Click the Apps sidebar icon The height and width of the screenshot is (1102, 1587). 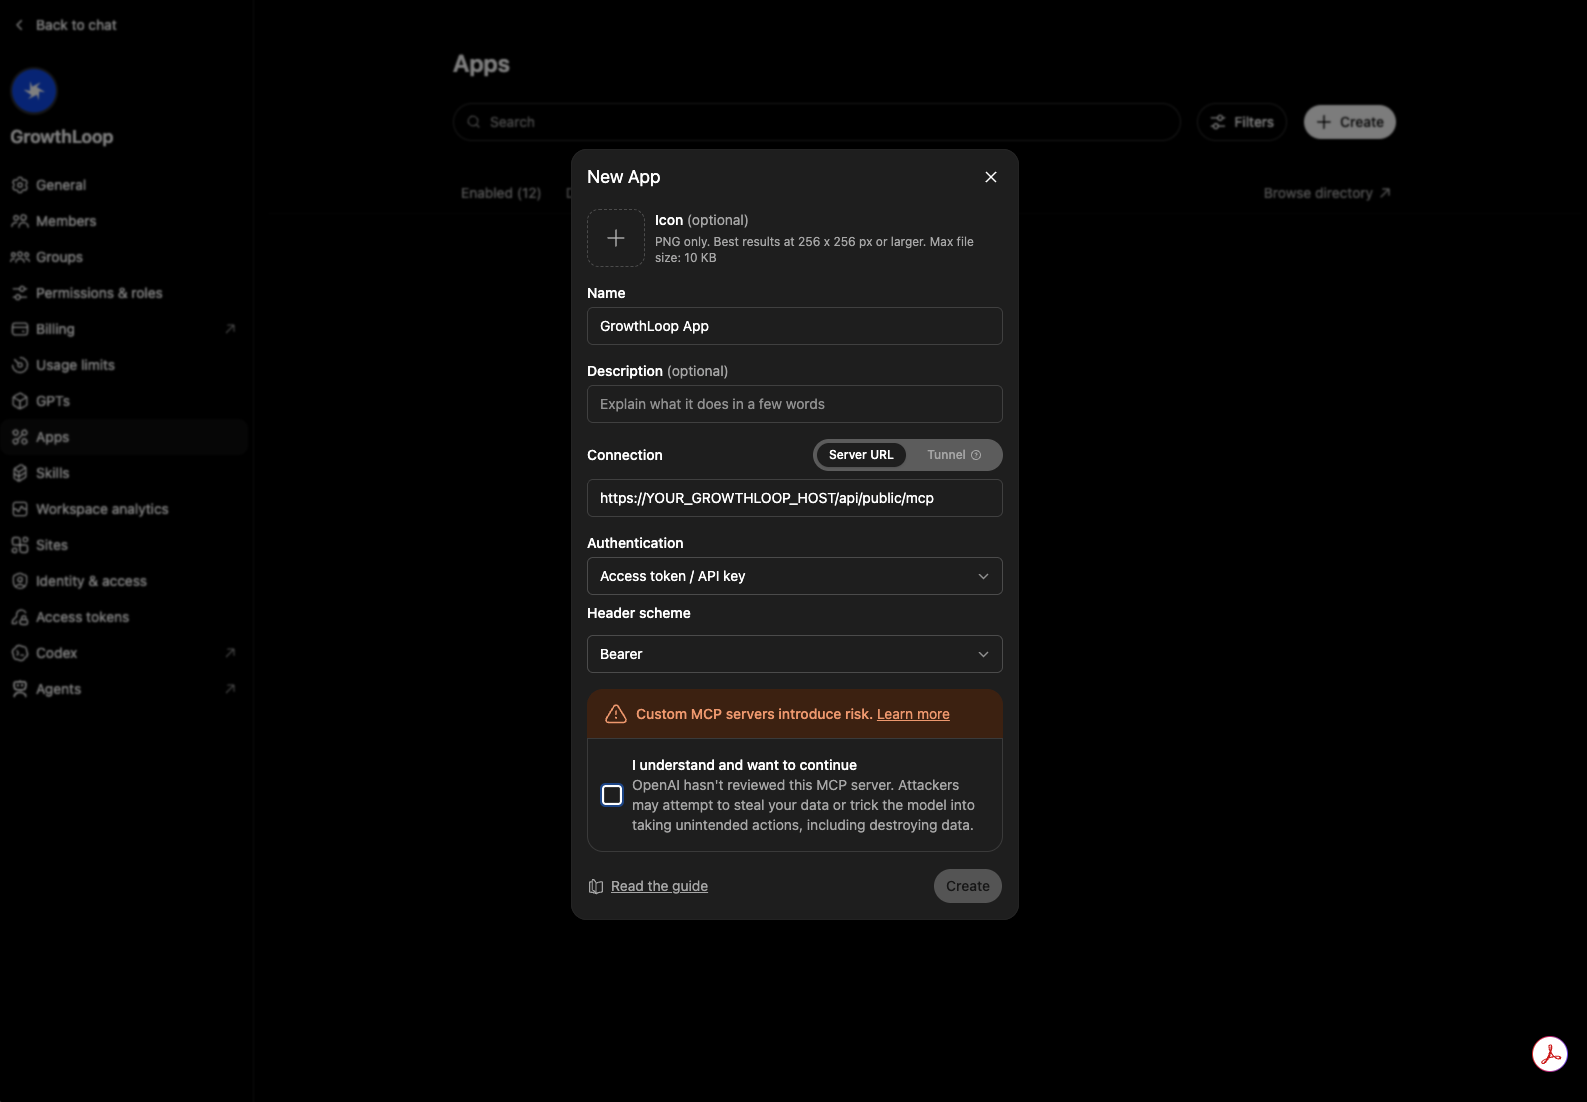pyautogui.click(x=20, y=437)
